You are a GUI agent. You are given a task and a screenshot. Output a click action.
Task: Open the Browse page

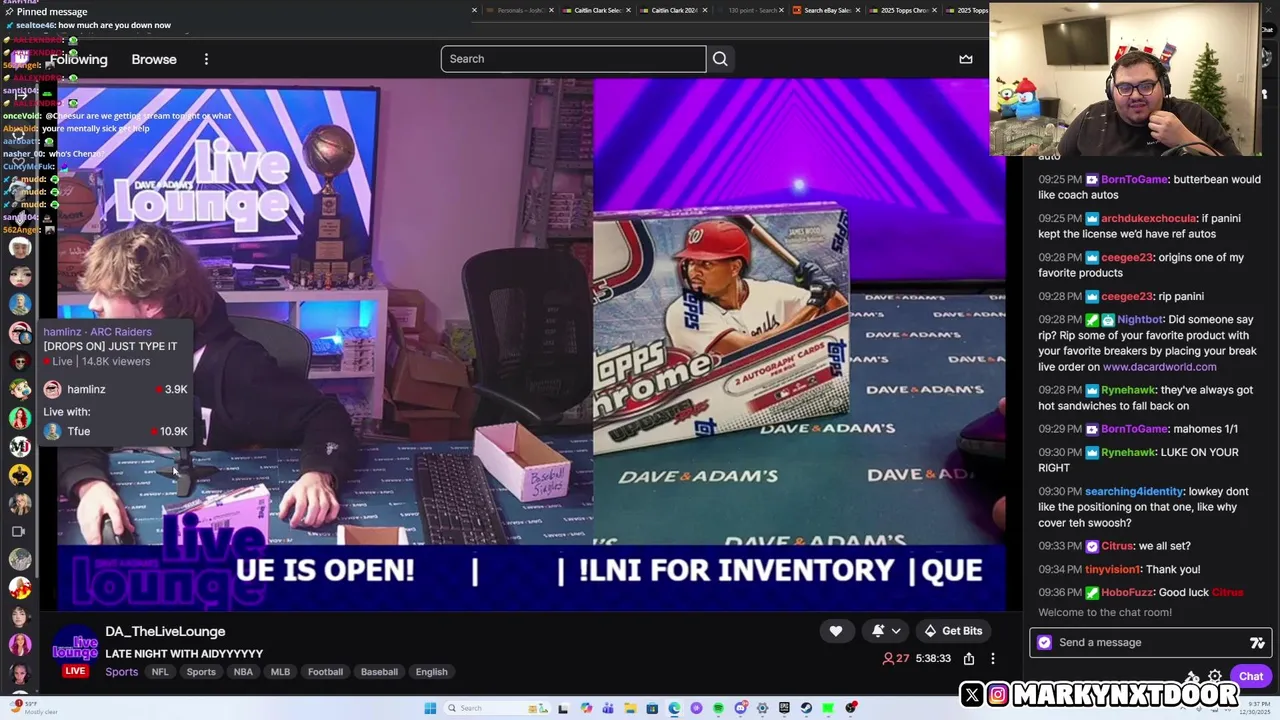(x=154, y=59)
